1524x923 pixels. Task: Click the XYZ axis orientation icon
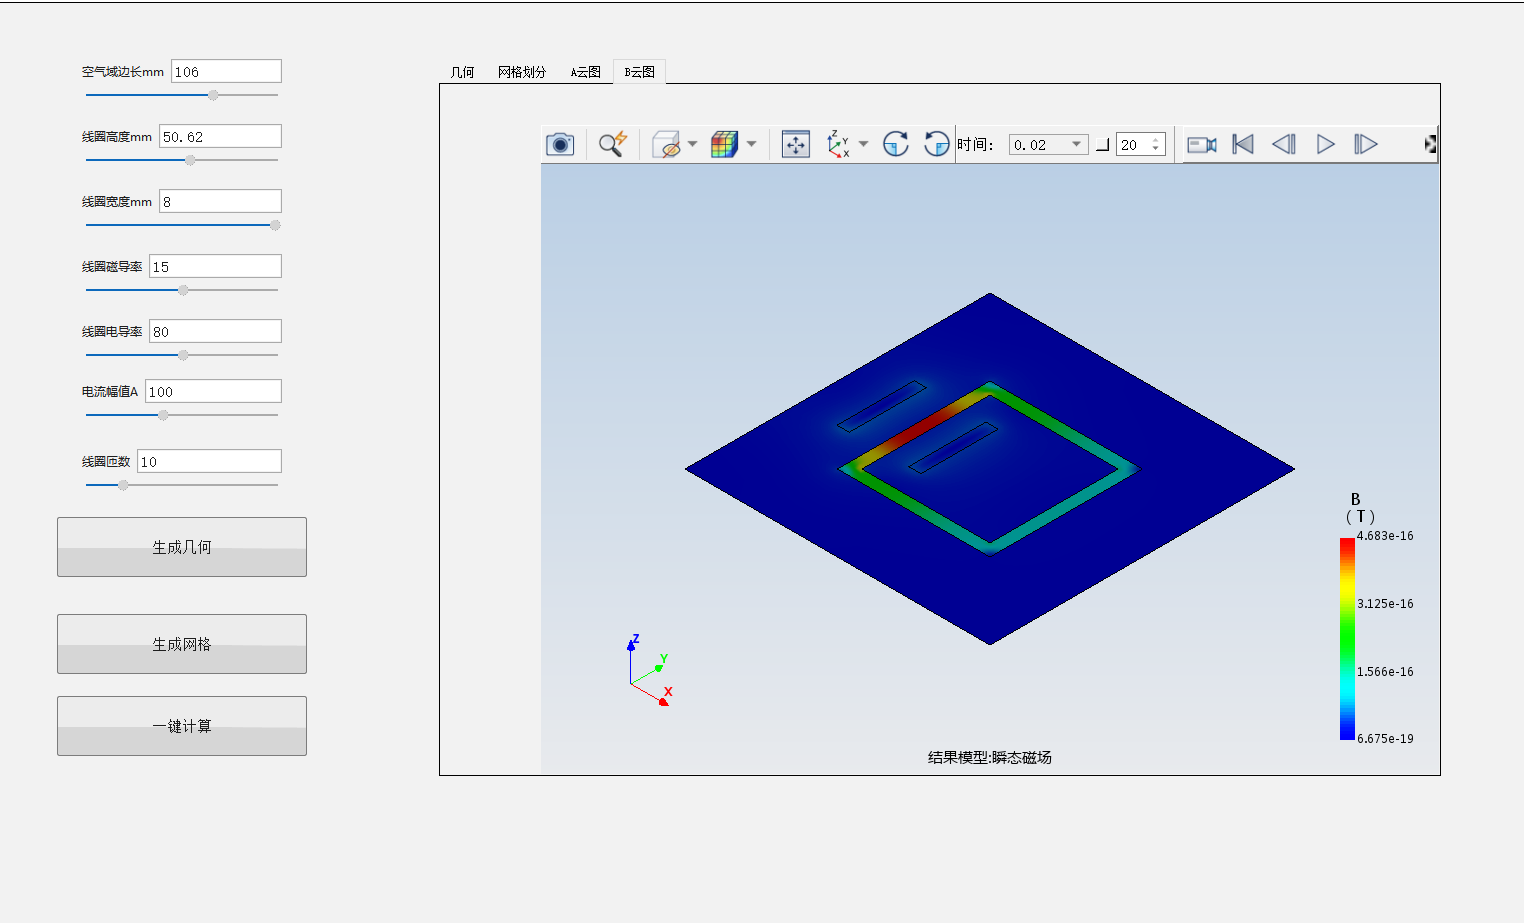coord(838,145)
